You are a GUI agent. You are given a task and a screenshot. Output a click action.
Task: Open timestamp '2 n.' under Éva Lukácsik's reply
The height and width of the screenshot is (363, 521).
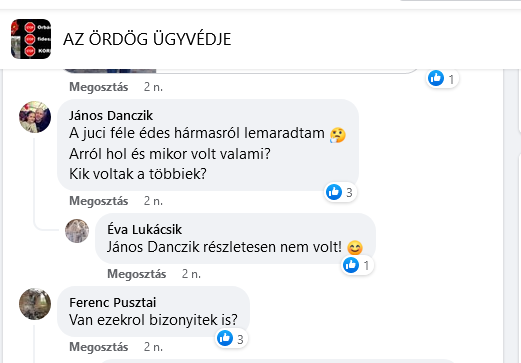pyautogui.click(x=191, y=274)
